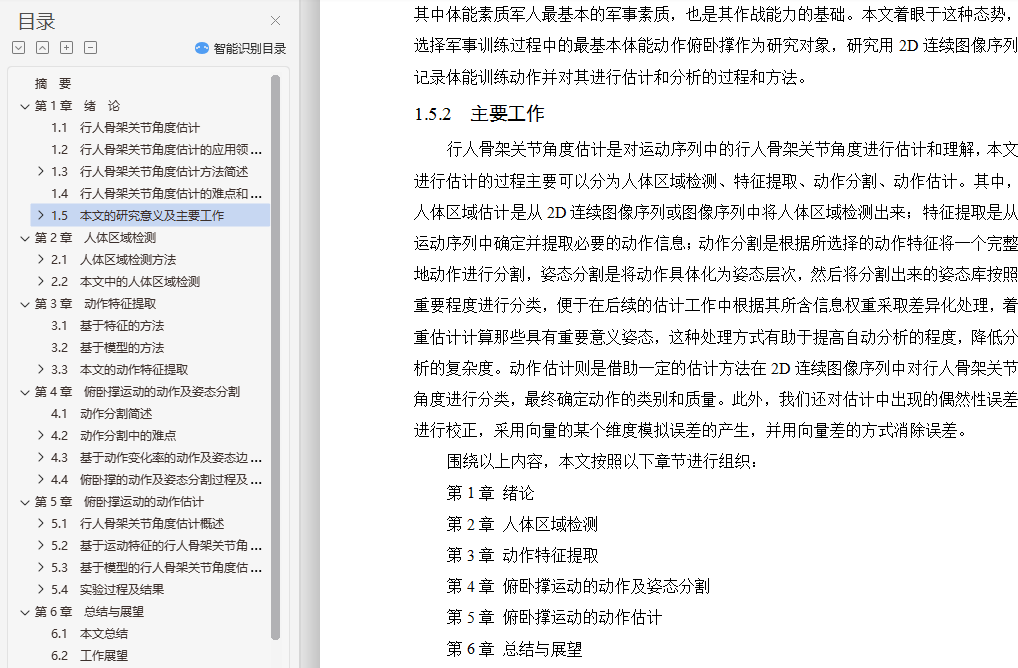Screen dimensions: 1018x668
Task: Select outline entry 3.3 本文的动作特征提取
Action: 119,369
